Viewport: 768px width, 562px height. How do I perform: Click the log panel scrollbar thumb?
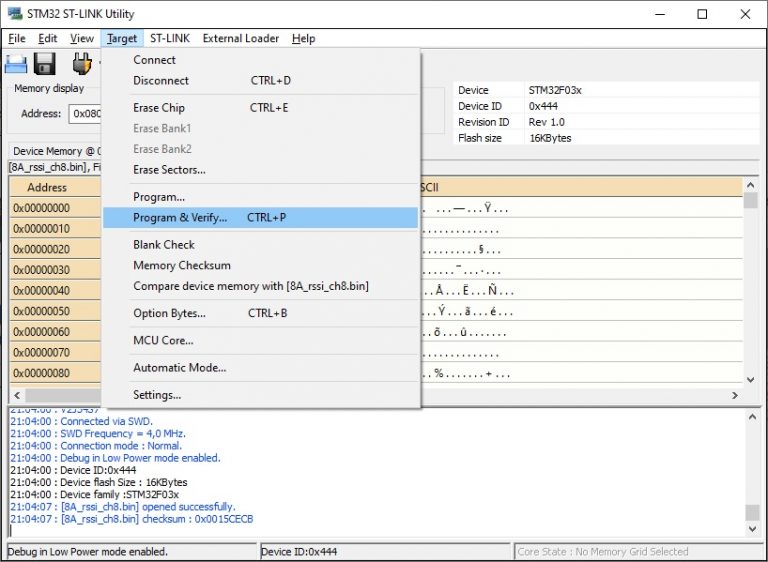pos(752,513)
